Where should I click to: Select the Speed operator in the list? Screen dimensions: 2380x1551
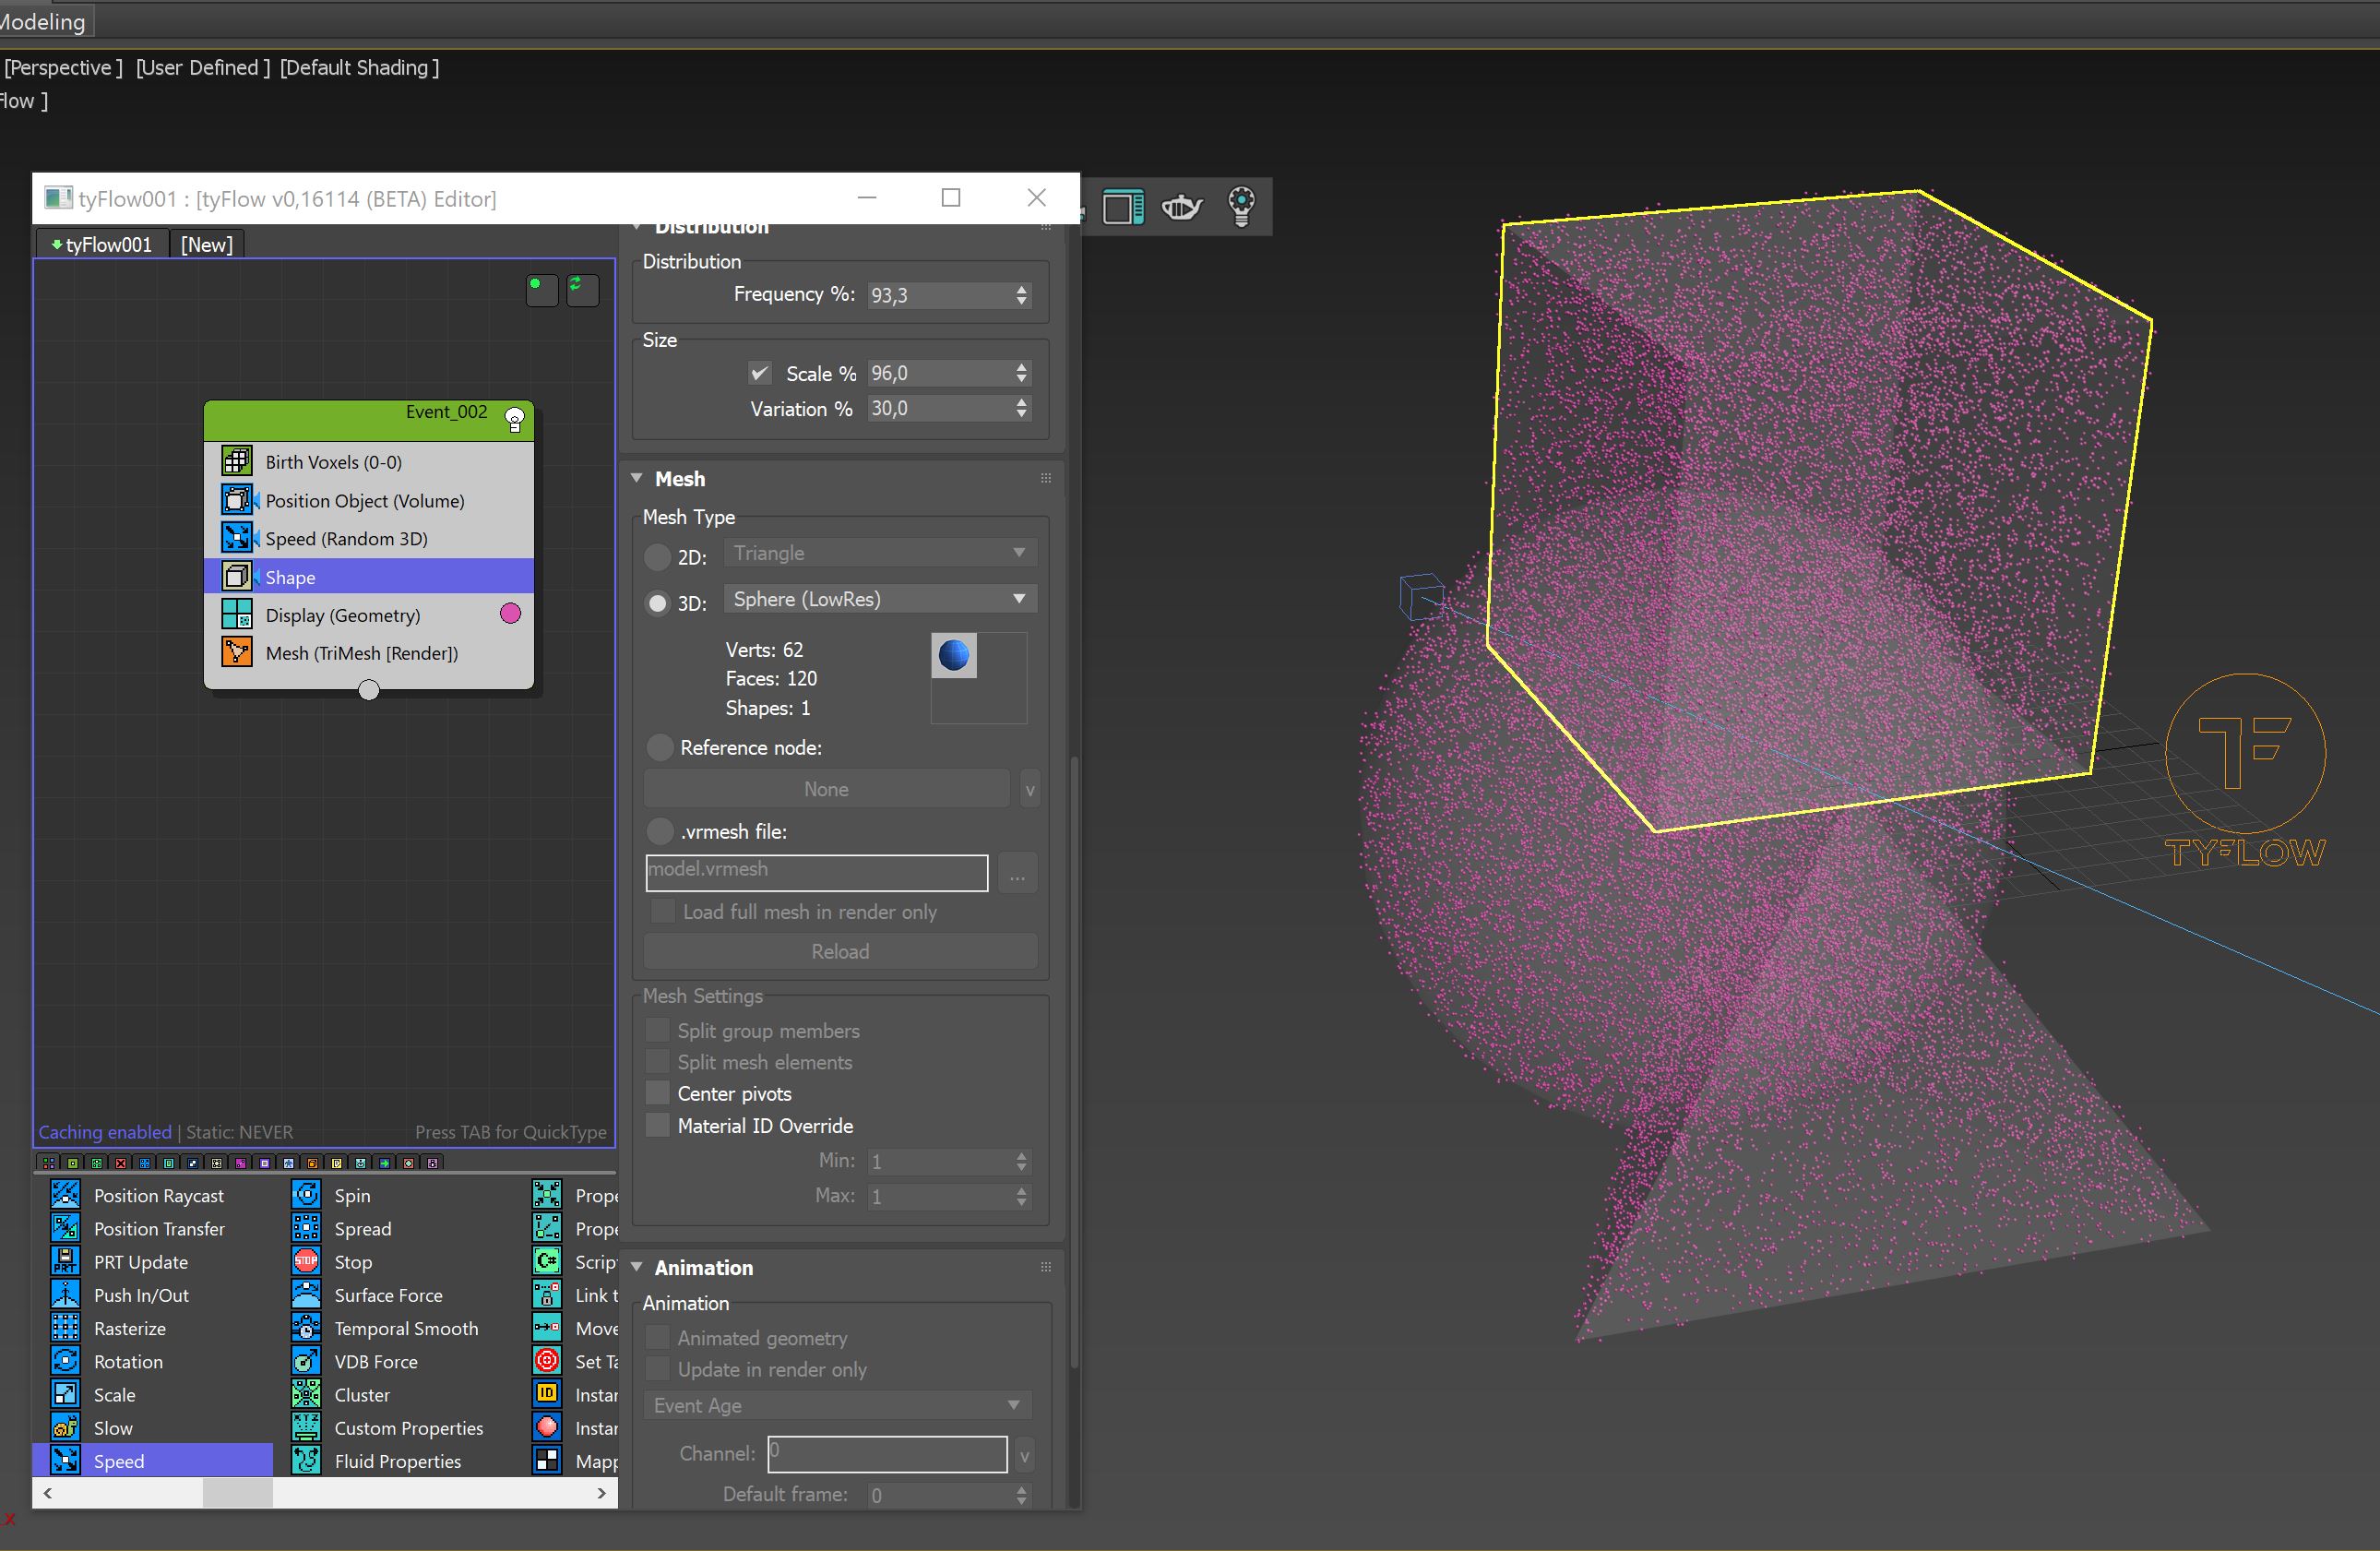152,1460
